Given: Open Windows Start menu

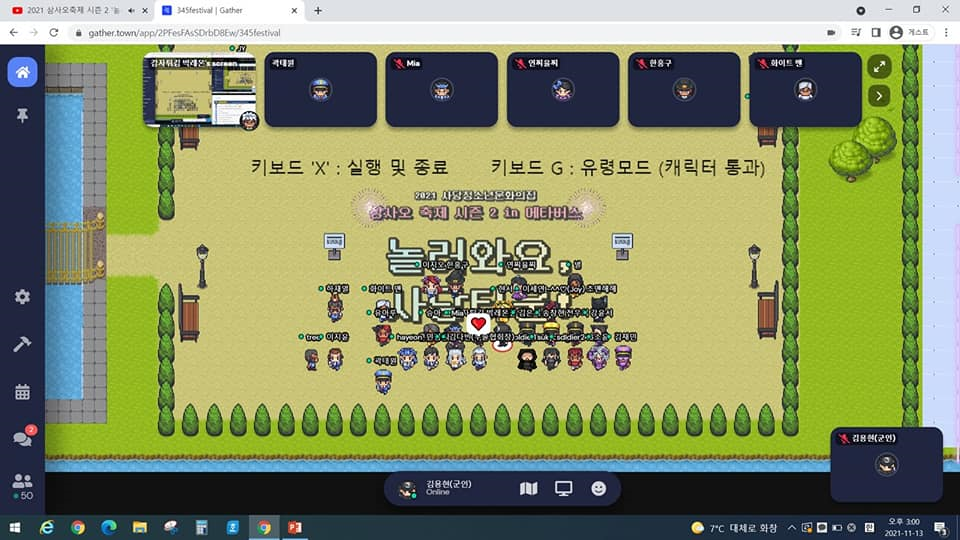Looking at the screenshot, I should (15, 528).
